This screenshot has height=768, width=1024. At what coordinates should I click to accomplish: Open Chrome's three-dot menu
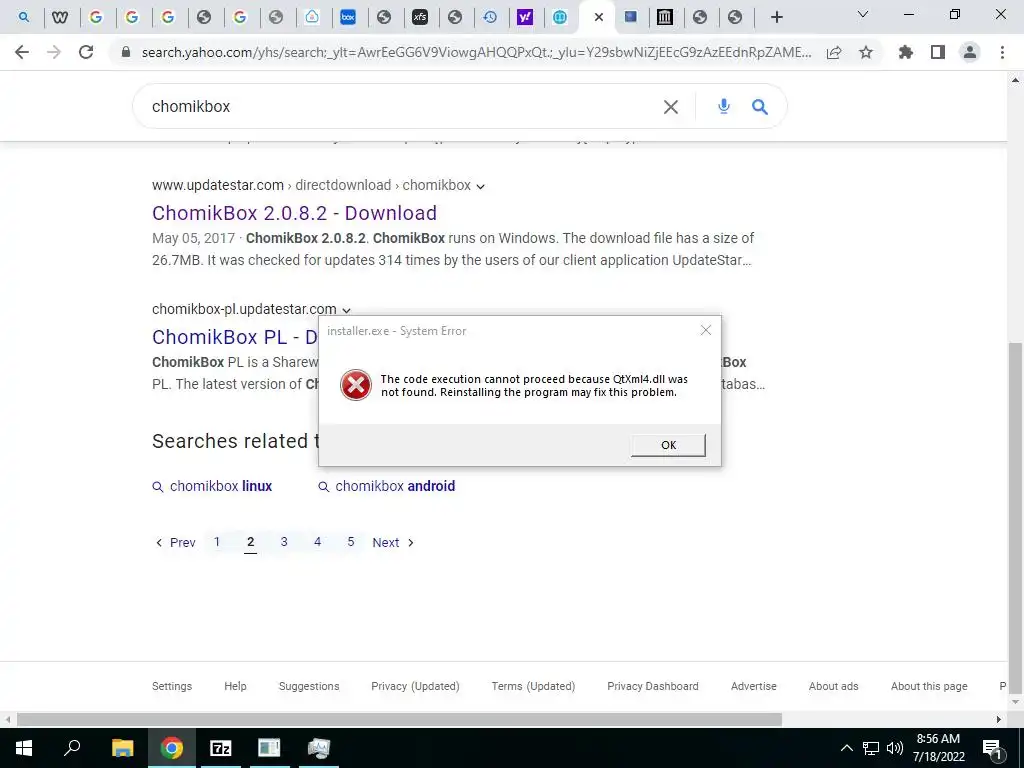(1002, 52)
